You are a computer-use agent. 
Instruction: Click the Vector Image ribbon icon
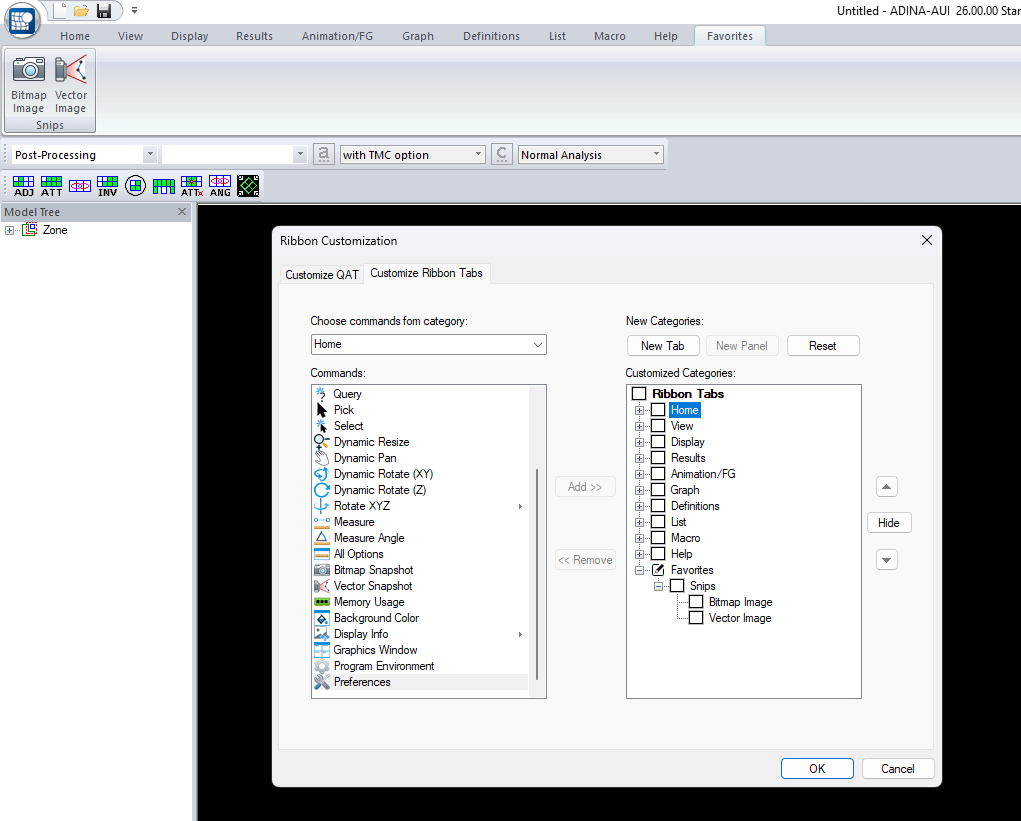click(70, 70)
